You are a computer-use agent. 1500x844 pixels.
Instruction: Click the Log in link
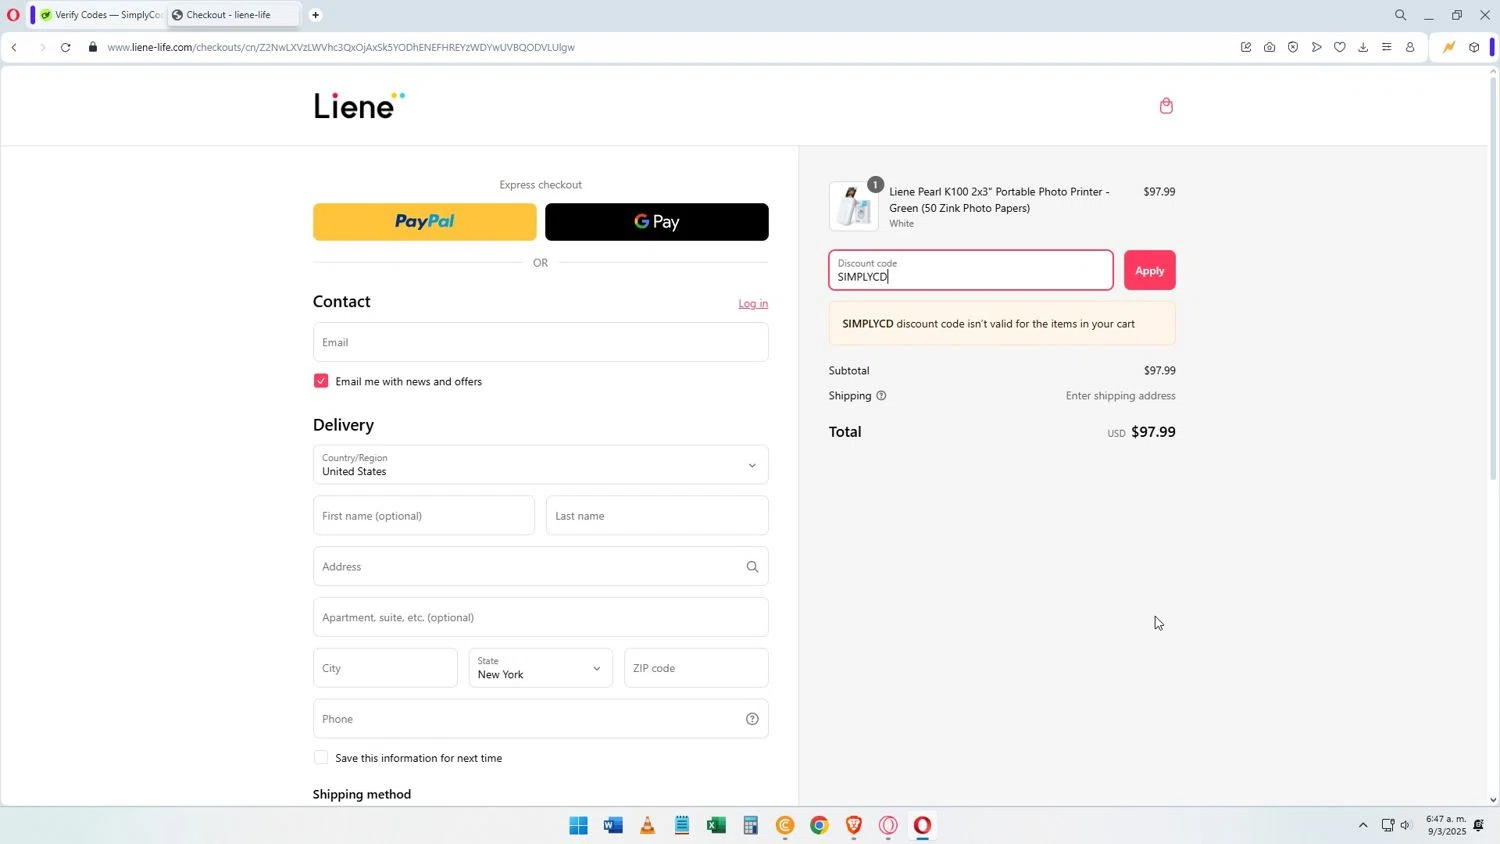[x=753, y=304]
